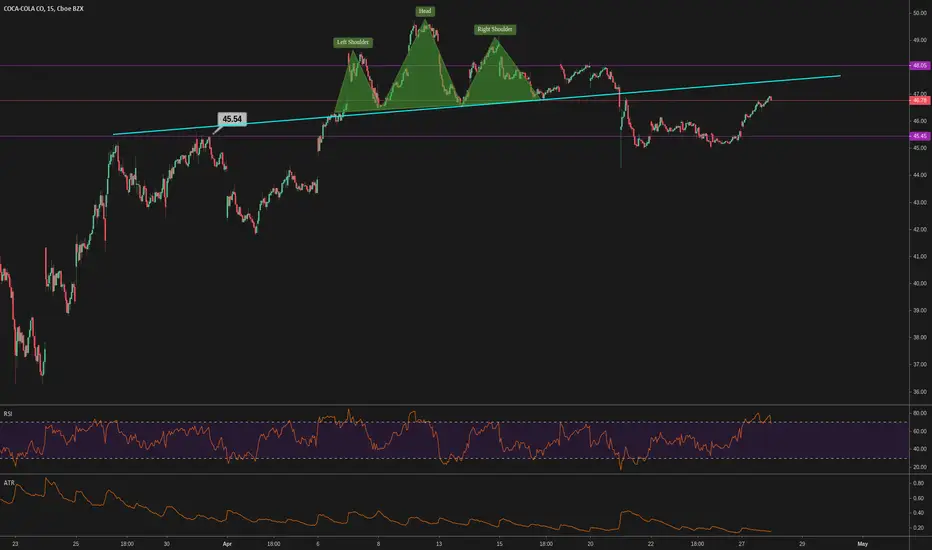The height and width of the screenshot is (550, 932).
Task: Click the 45.54 price callout
Action: pos(232,119)
